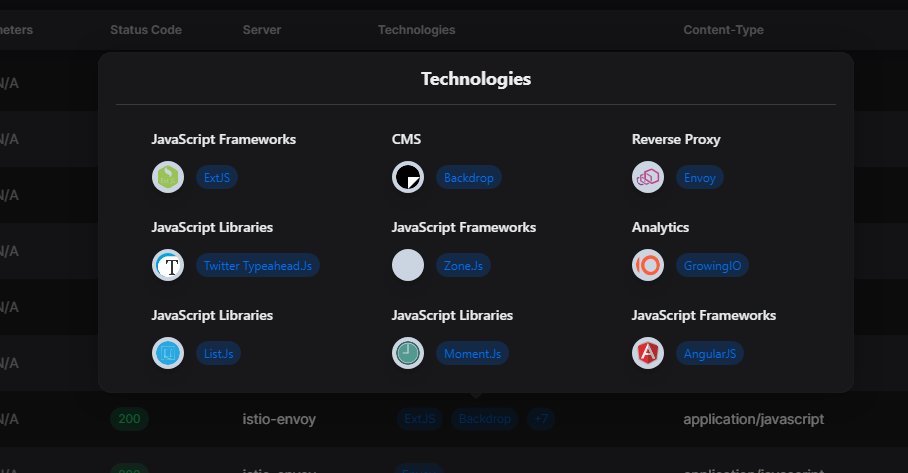908x473 pixels.
Task: Click the Status Code column header
Action: pyautogui.click(x=146, y=30)
